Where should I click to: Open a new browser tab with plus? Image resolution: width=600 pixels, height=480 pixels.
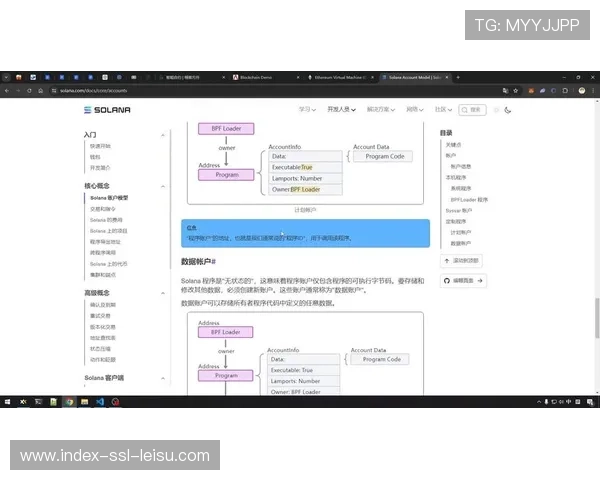(458, 77)
